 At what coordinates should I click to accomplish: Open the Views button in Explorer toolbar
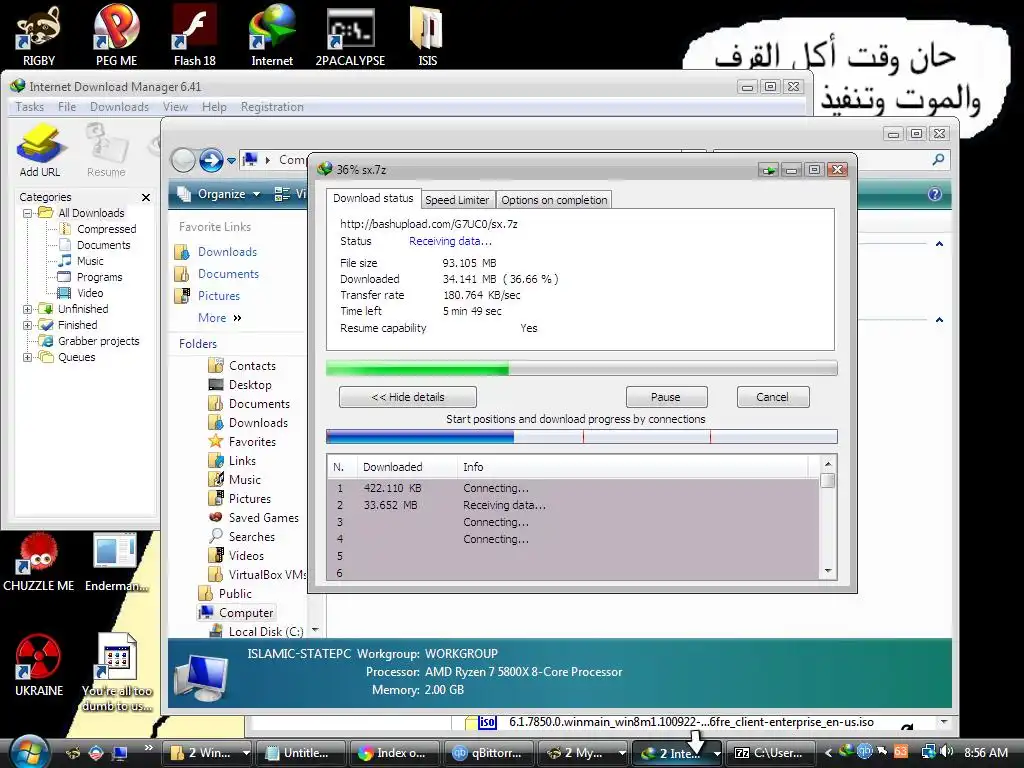pyautogui.click(x=289, y=194)
